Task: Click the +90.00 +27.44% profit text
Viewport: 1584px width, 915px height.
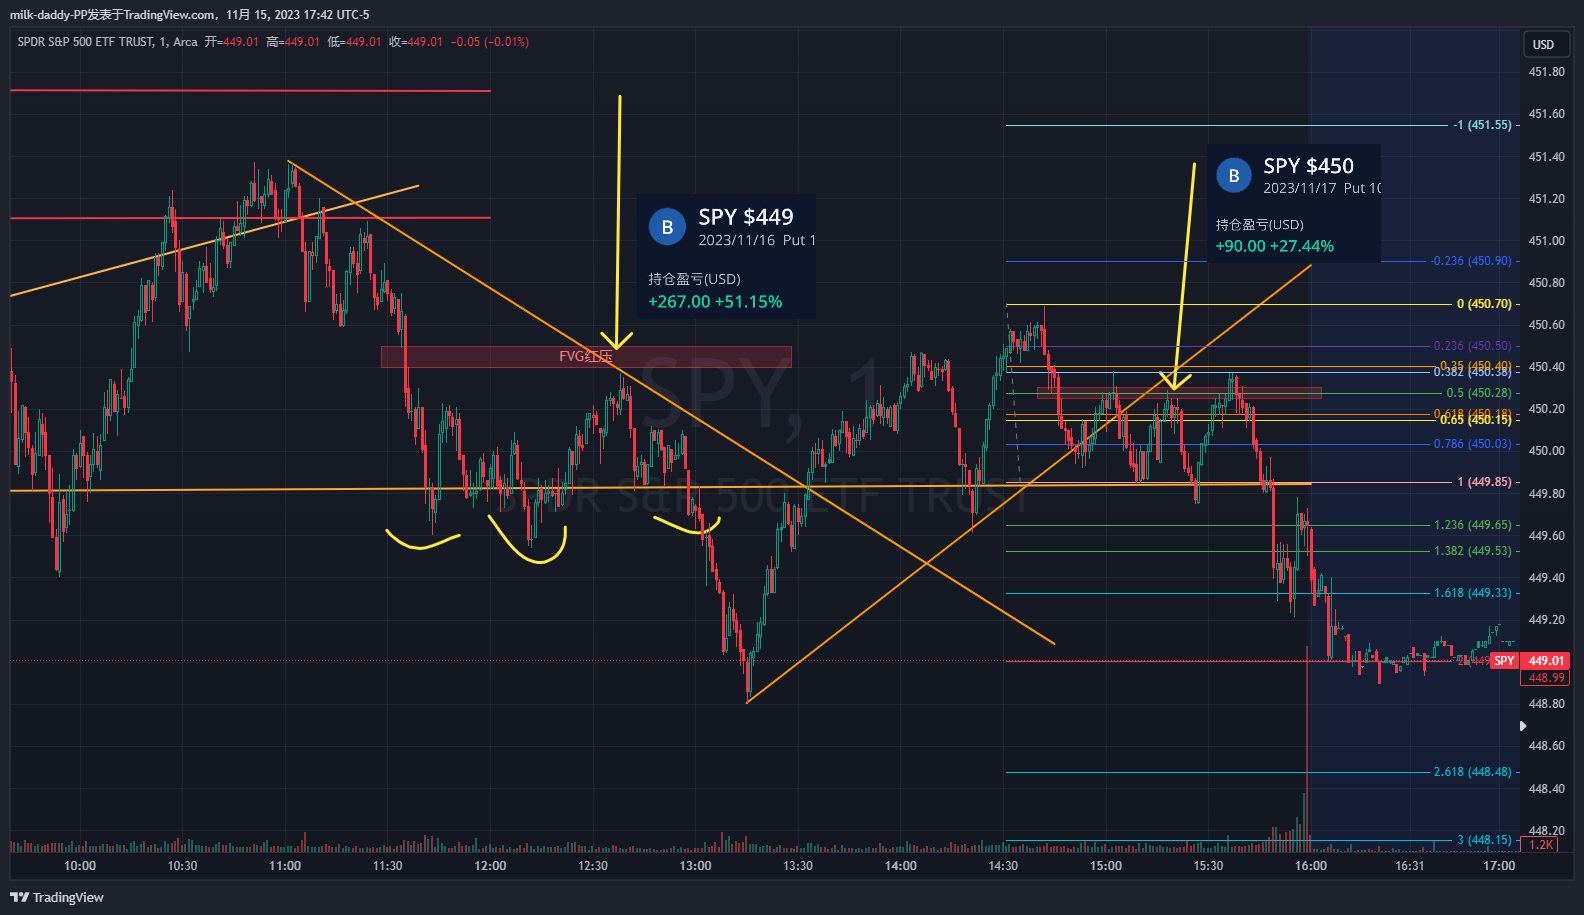Action: click(x=1274, y=246)
